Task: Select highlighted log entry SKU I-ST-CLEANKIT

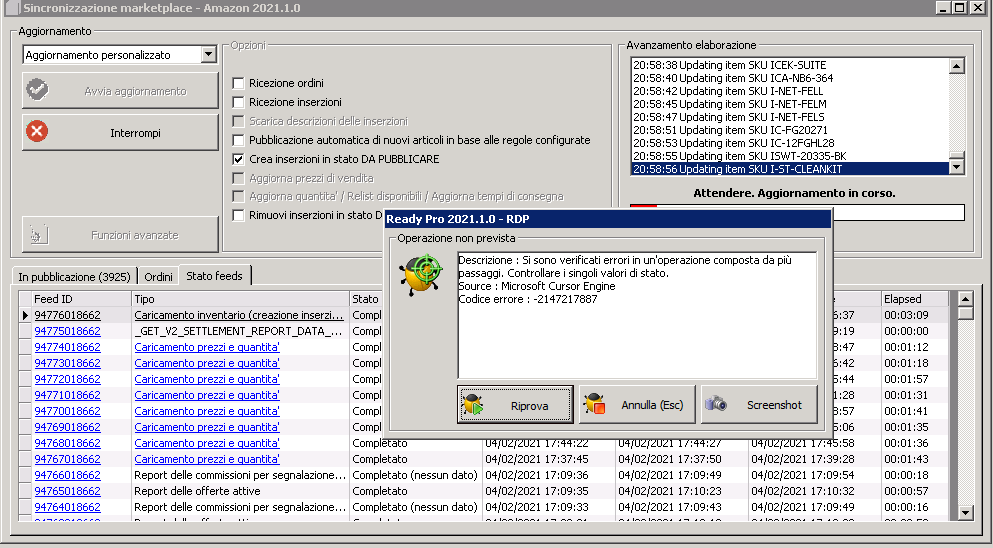Action: coord(790,169)
